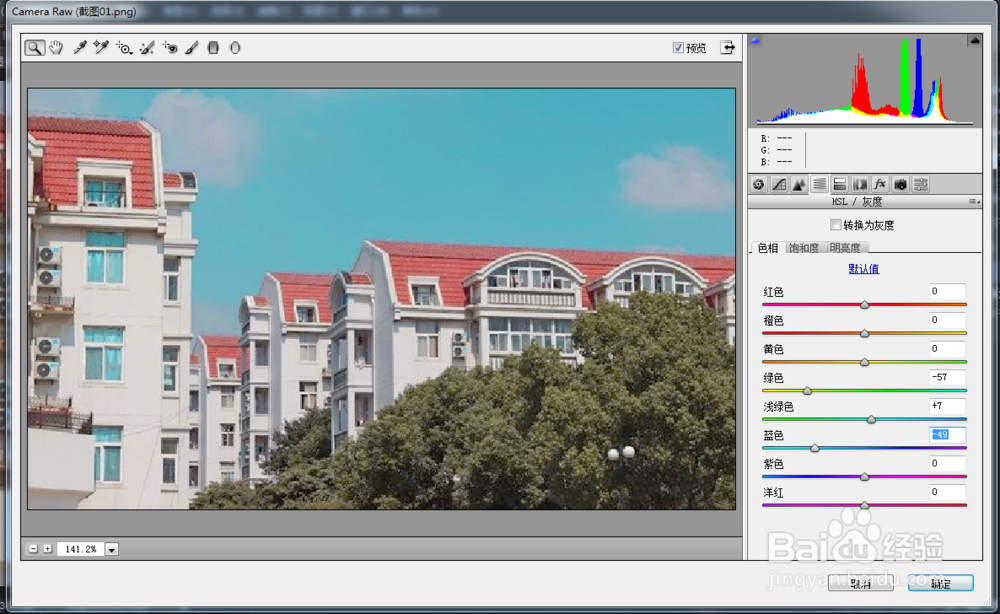Click the 黄色 value input field
1000x614 pixels.
(947, 349)
